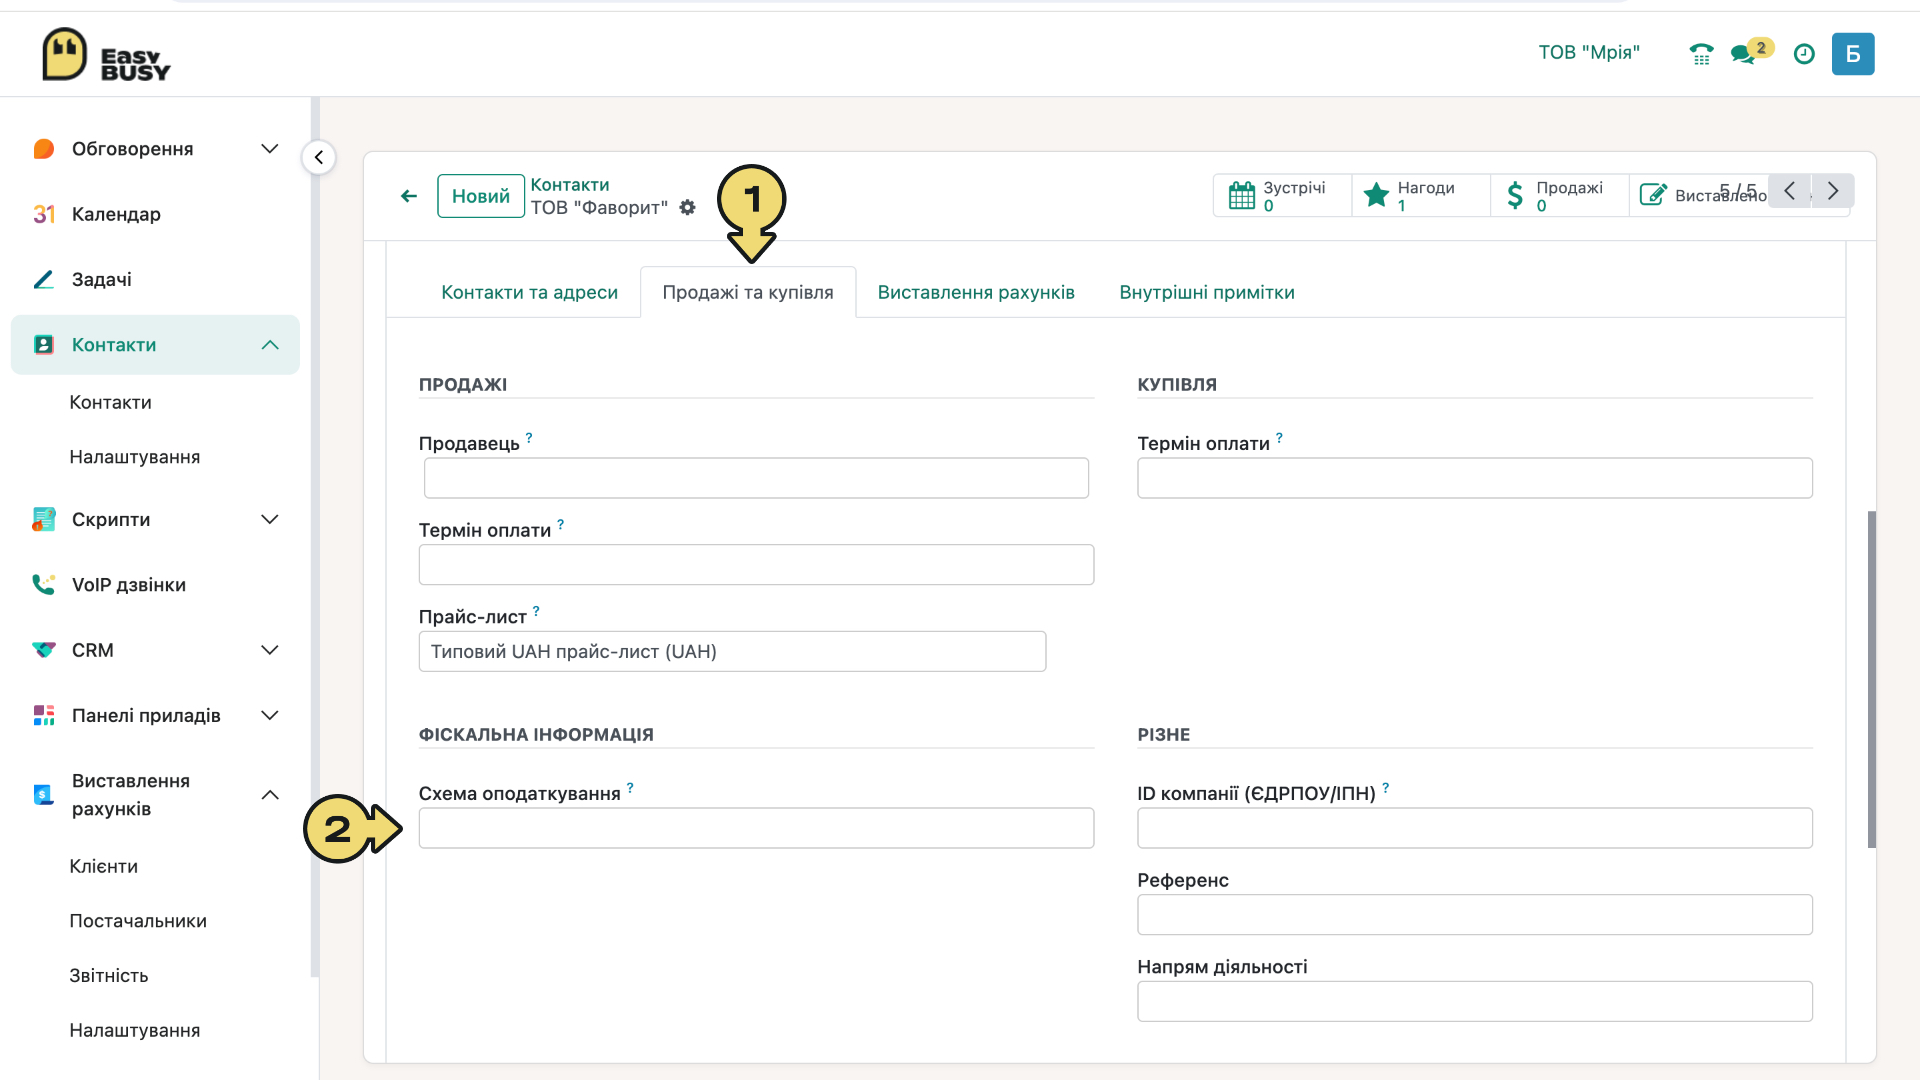The image size is (1920, 1080).
Task: Click the EasyBusy logo
Action: coord(106,54)
